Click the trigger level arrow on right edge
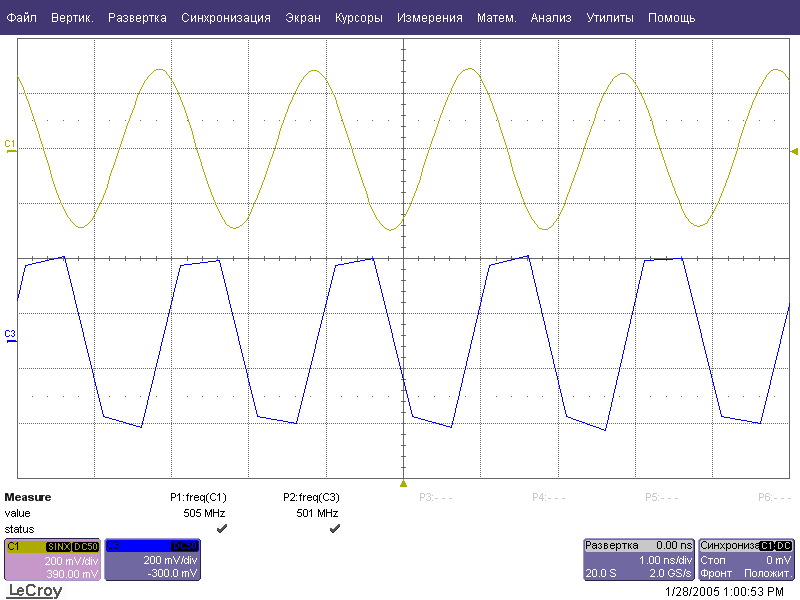This screenshot has height=600, width=800. tap(794, 151)
